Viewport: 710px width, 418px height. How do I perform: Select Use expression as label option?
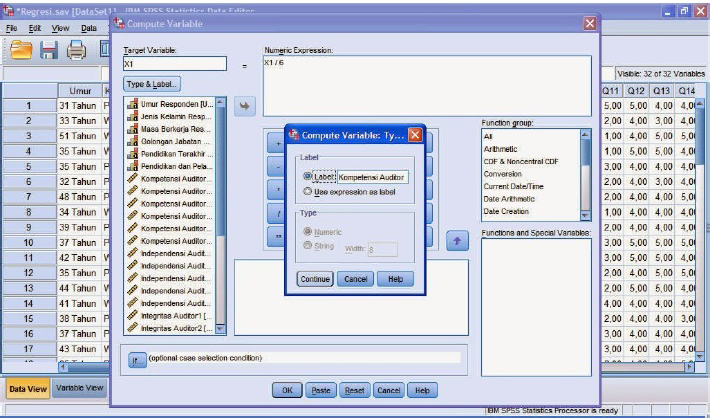pos(308,190)
